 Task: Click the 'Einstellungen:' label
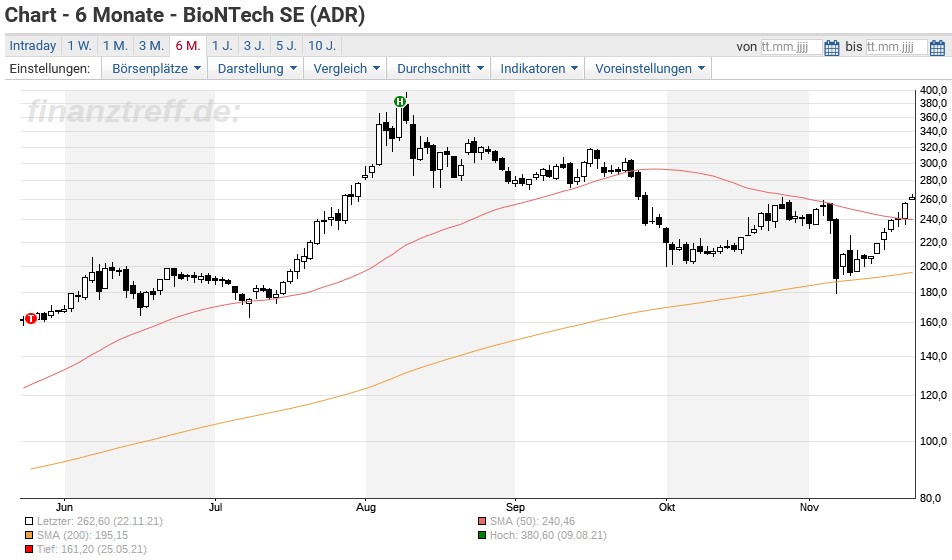50,69
